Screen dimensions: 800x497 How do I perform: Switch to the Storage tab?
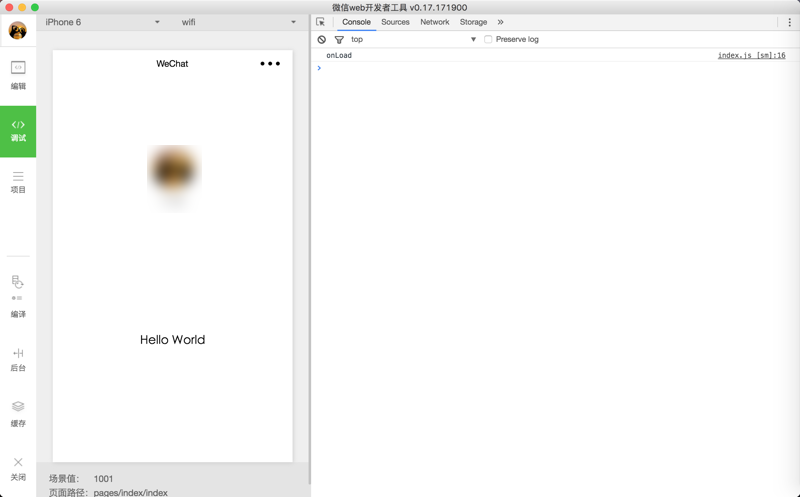(473, 22)
